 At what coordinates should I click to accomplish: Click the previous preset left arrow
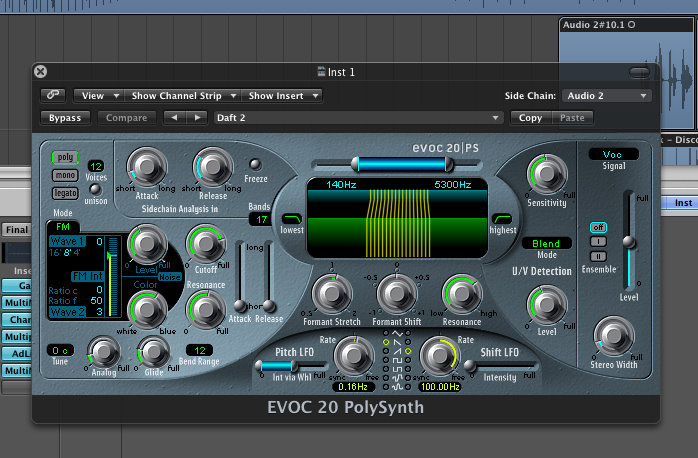click(174, 118)
